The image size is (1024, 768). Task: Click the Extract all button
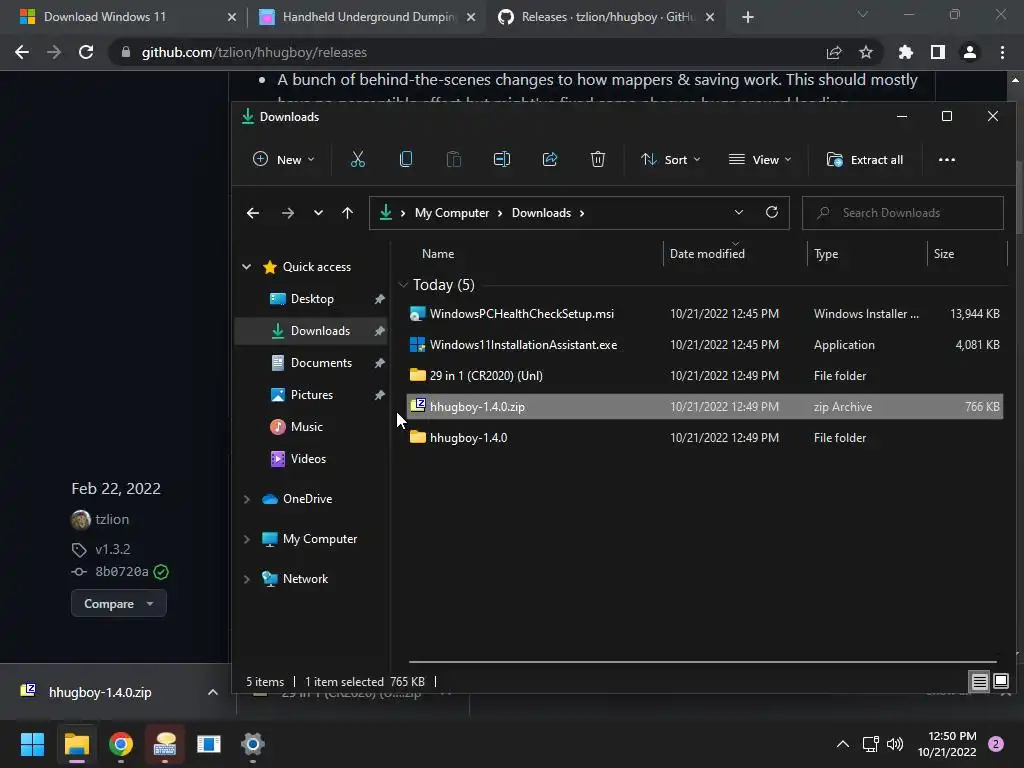(865, 159)
